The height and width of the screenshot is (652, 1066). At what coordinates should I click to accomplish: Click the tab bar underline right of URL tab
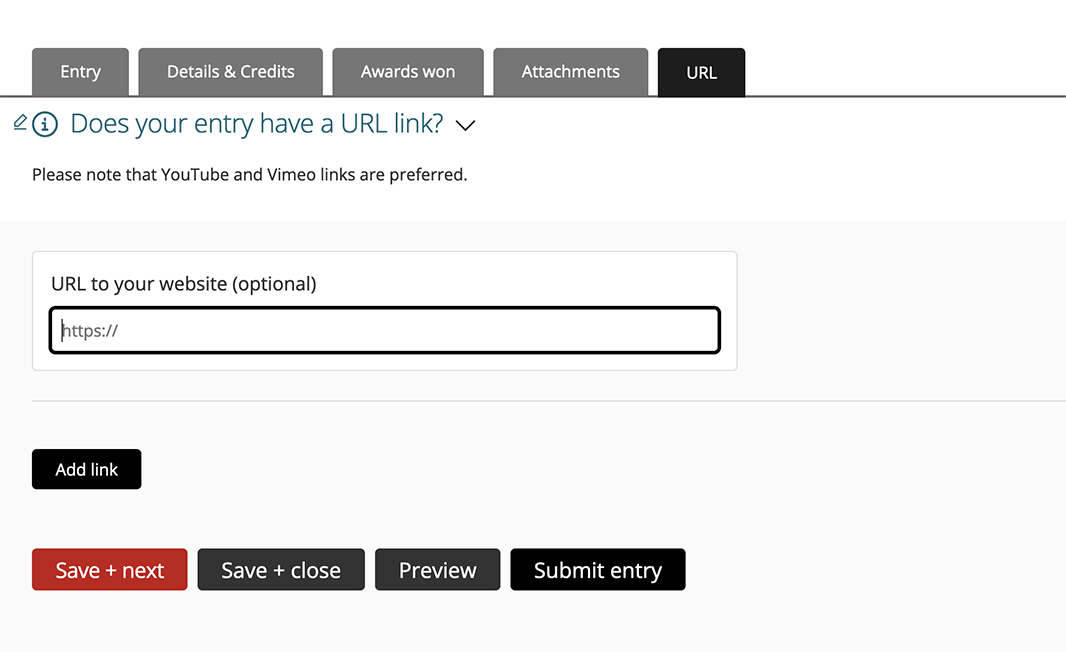(x=900, y=97)
